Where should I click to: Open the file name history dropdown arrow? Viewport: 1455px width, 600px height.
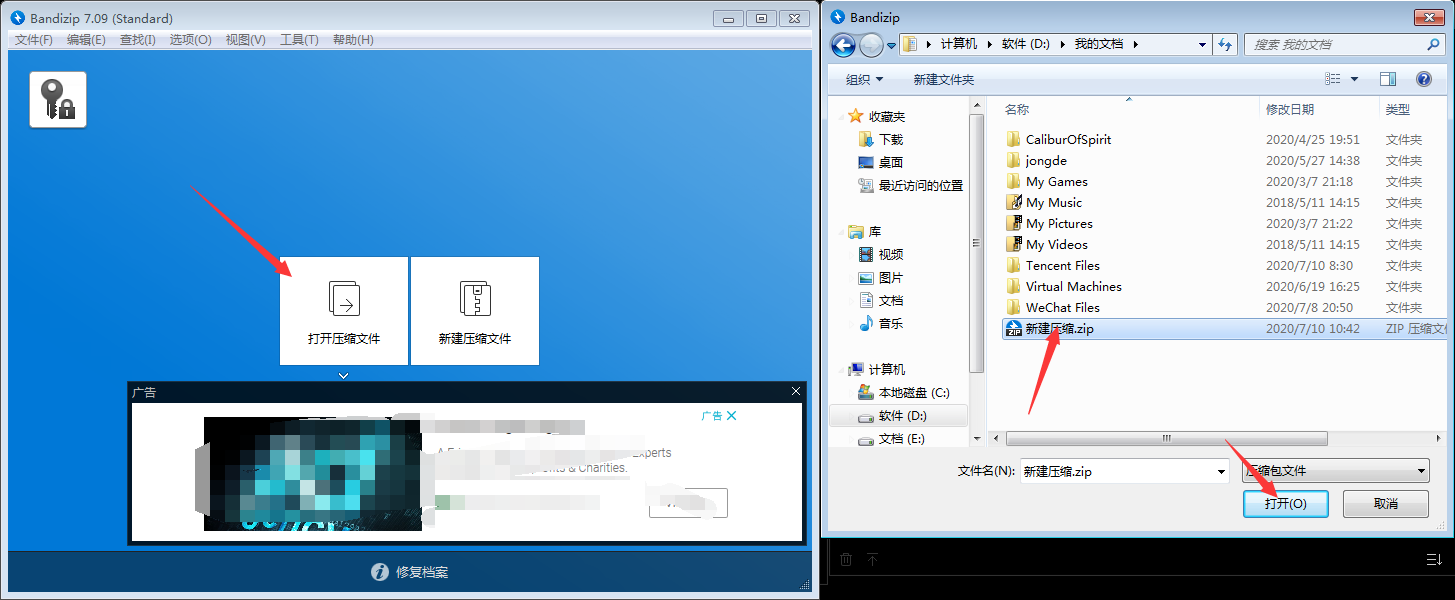[1221, 472]
